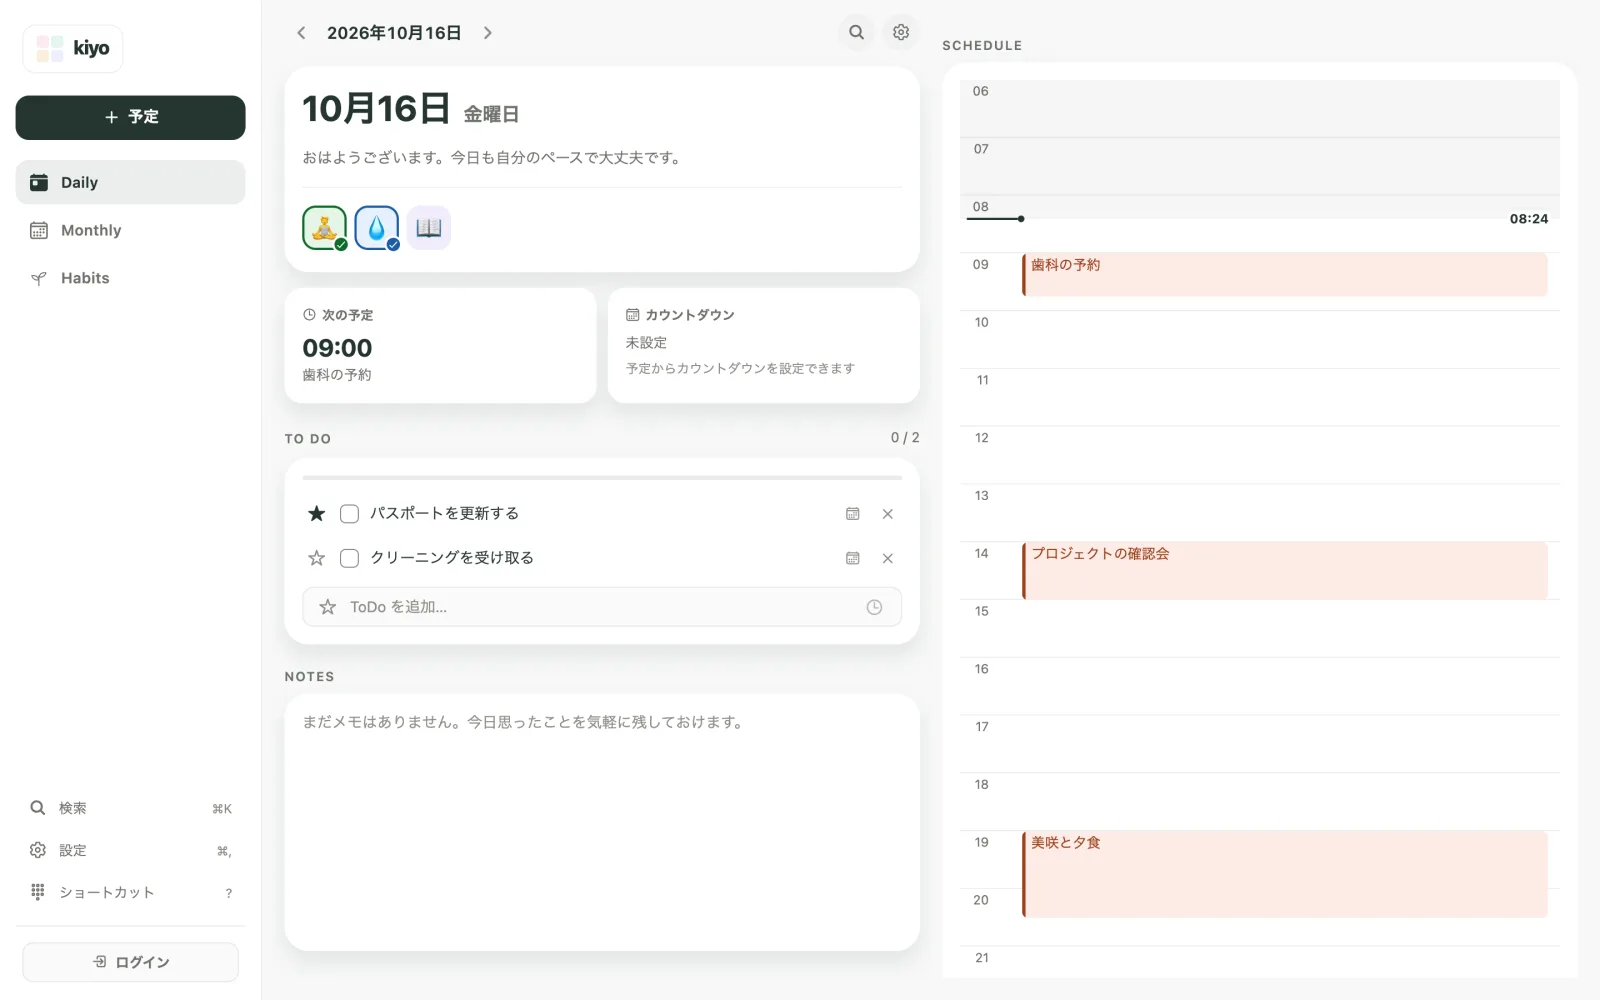Go to the next day arrow
Image resolution: width=1600 pixels, height=1000 pixels.
(x=488, y=33)
